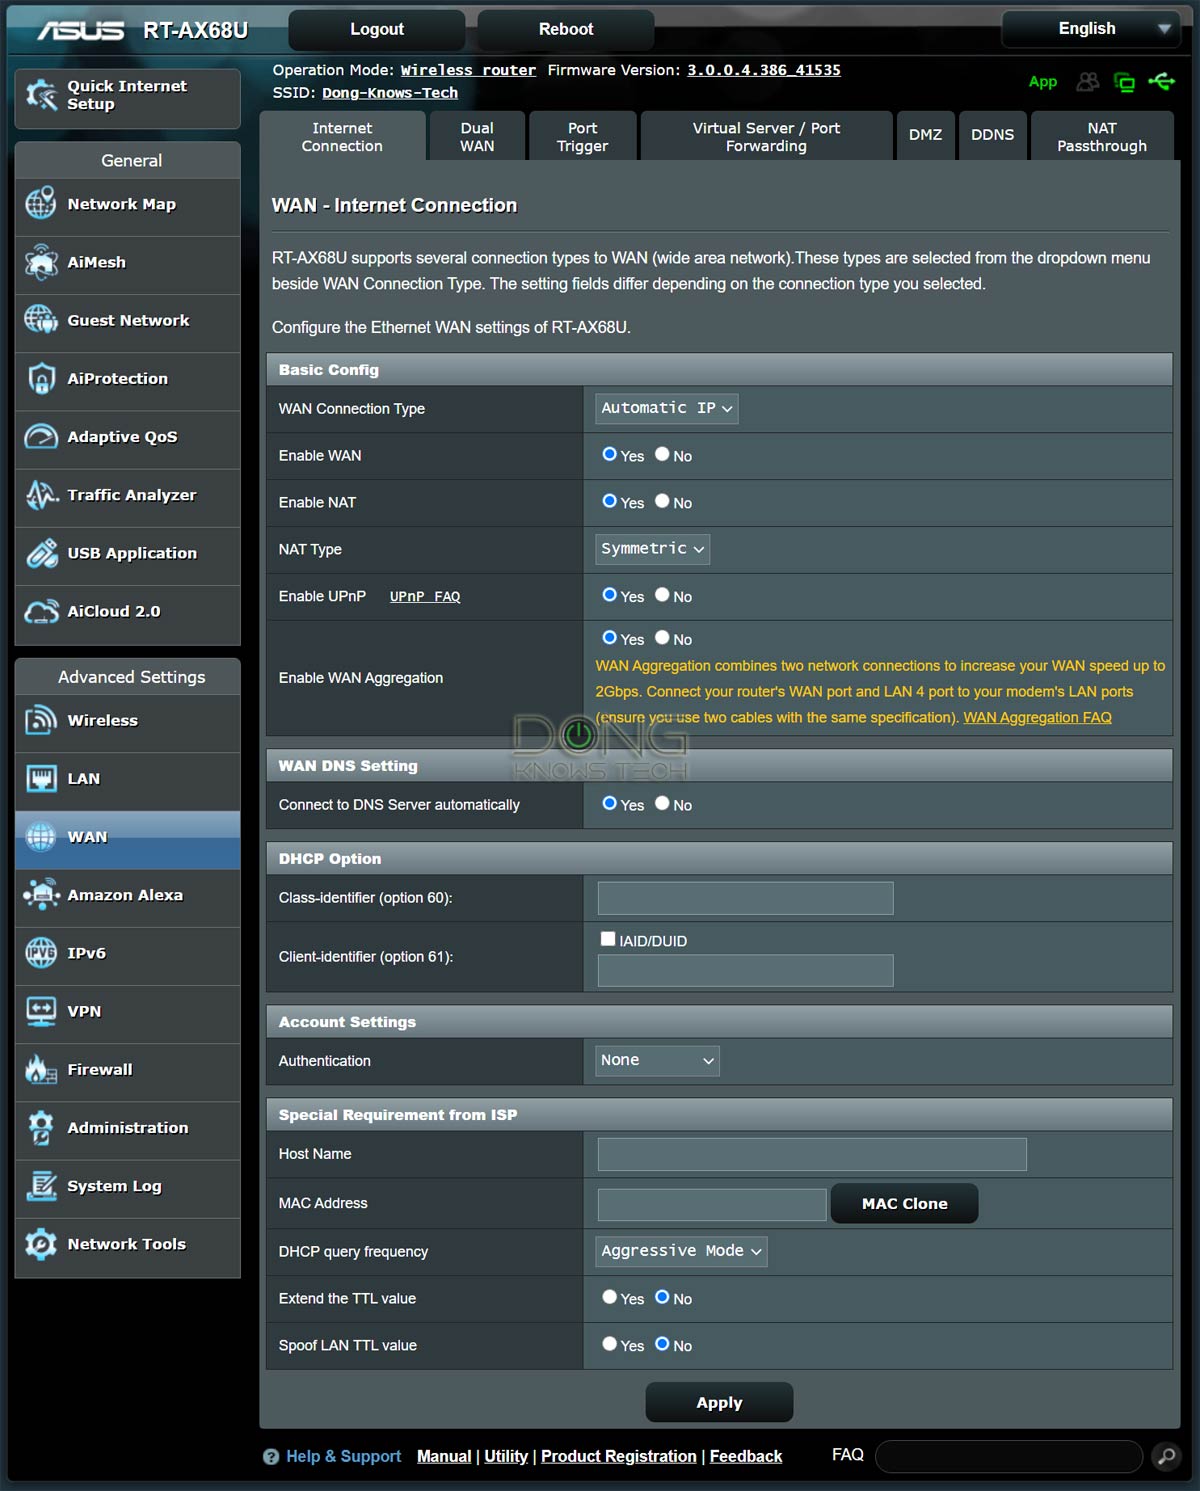Click the AiMesh sidebar icon
The width and height of the screenshot is (1200, 1491).
41,262
